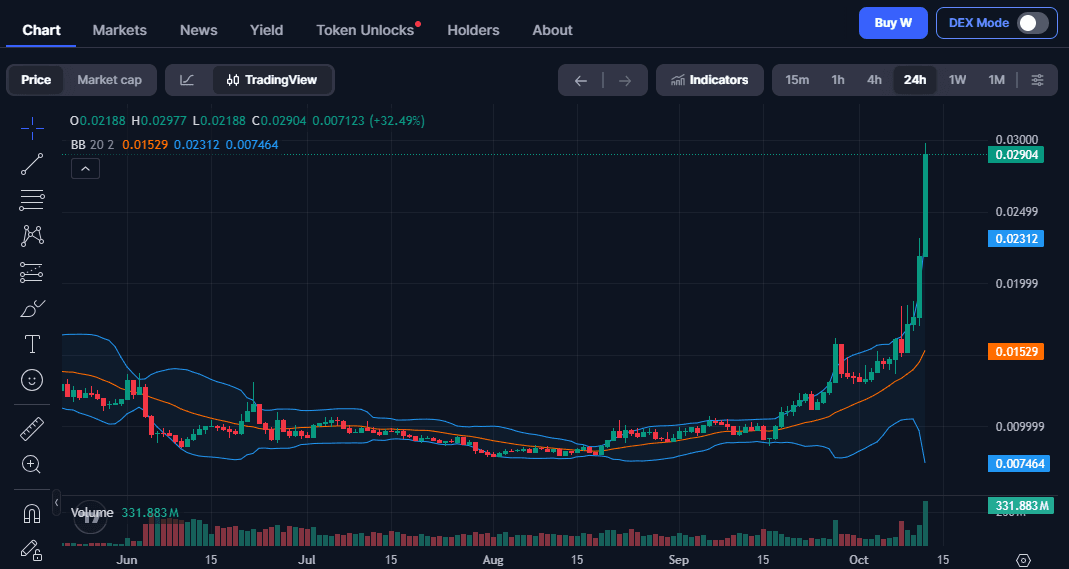This screenshot has width=1069, height=569.
Task: Select the brush drawing tool
Action: pyautogui.click(x=32, y=309)
